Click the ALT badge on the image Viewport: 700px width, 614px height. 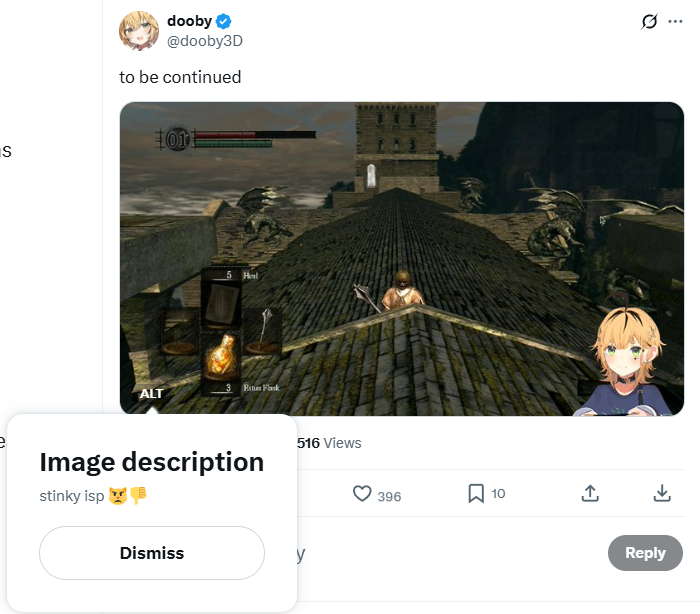point(151,393)
